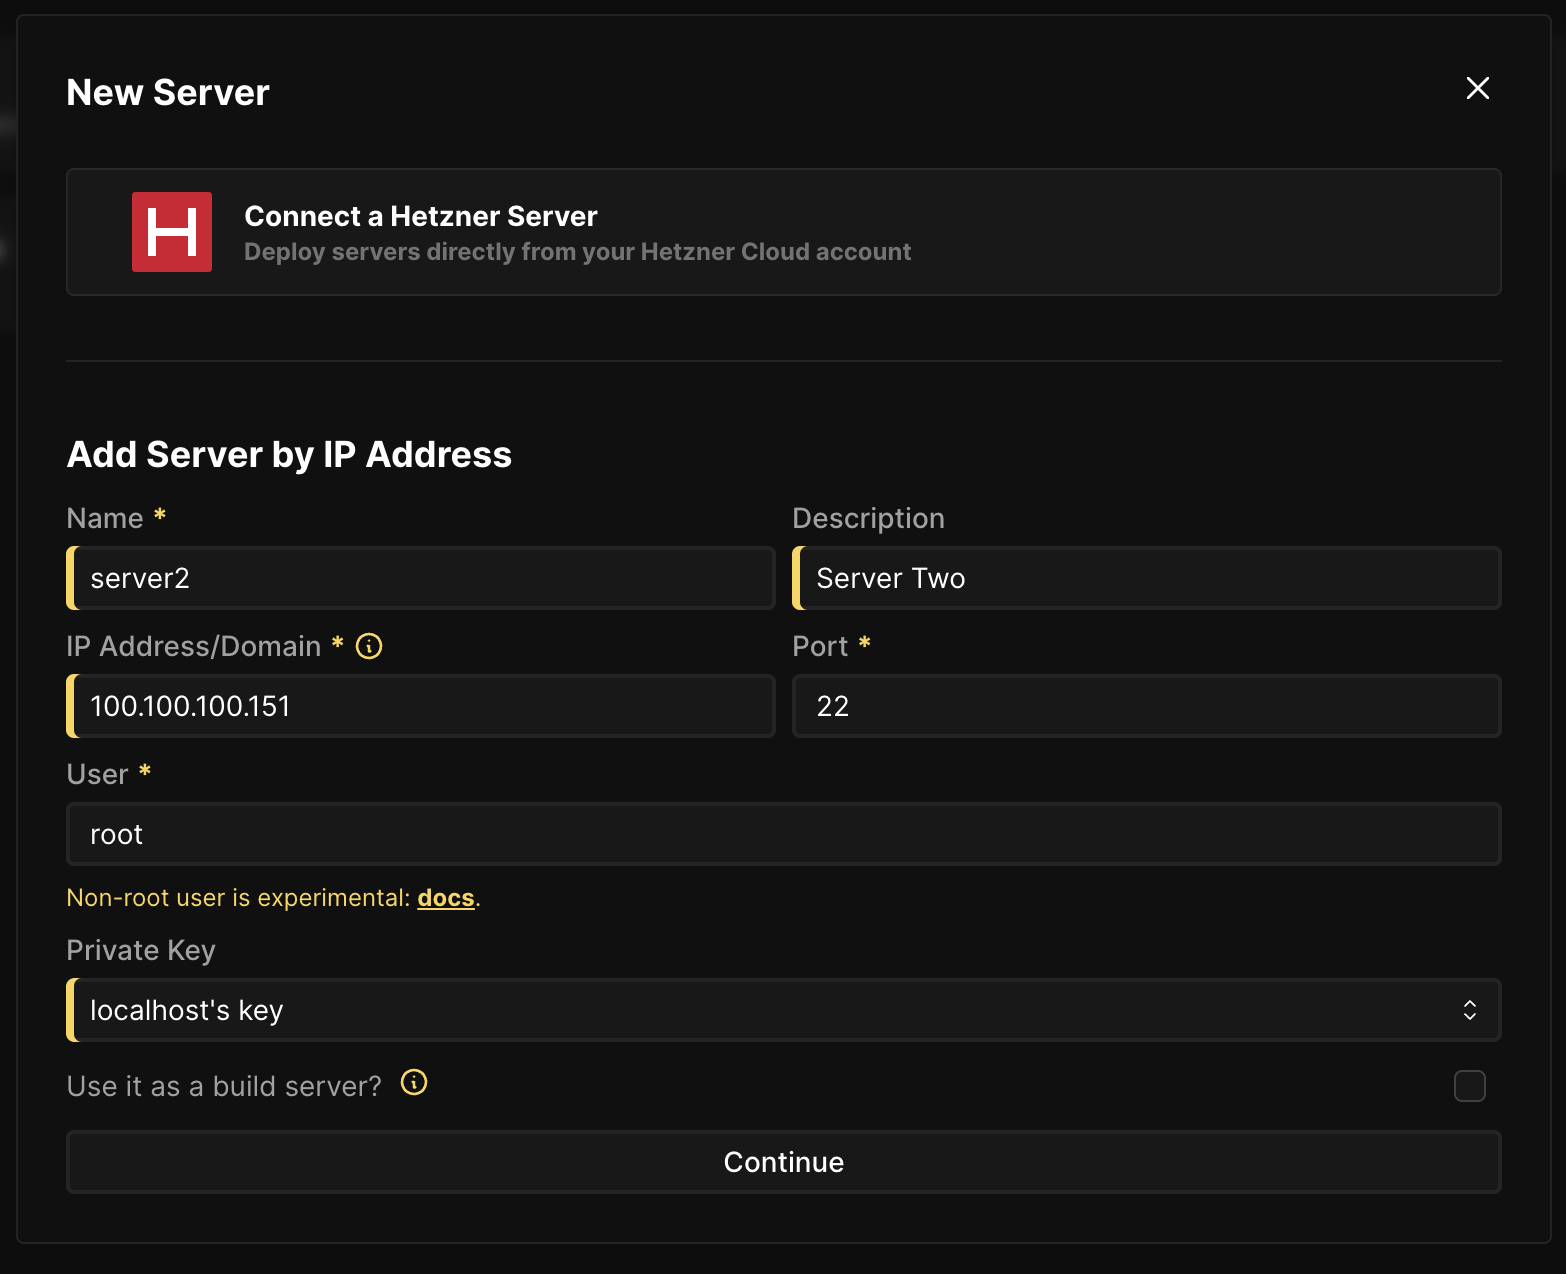This screenshot has width=1566, height=1274.
Task: Close the New Server dialog
Action: pyautogui.click(x=1477, y=88)
